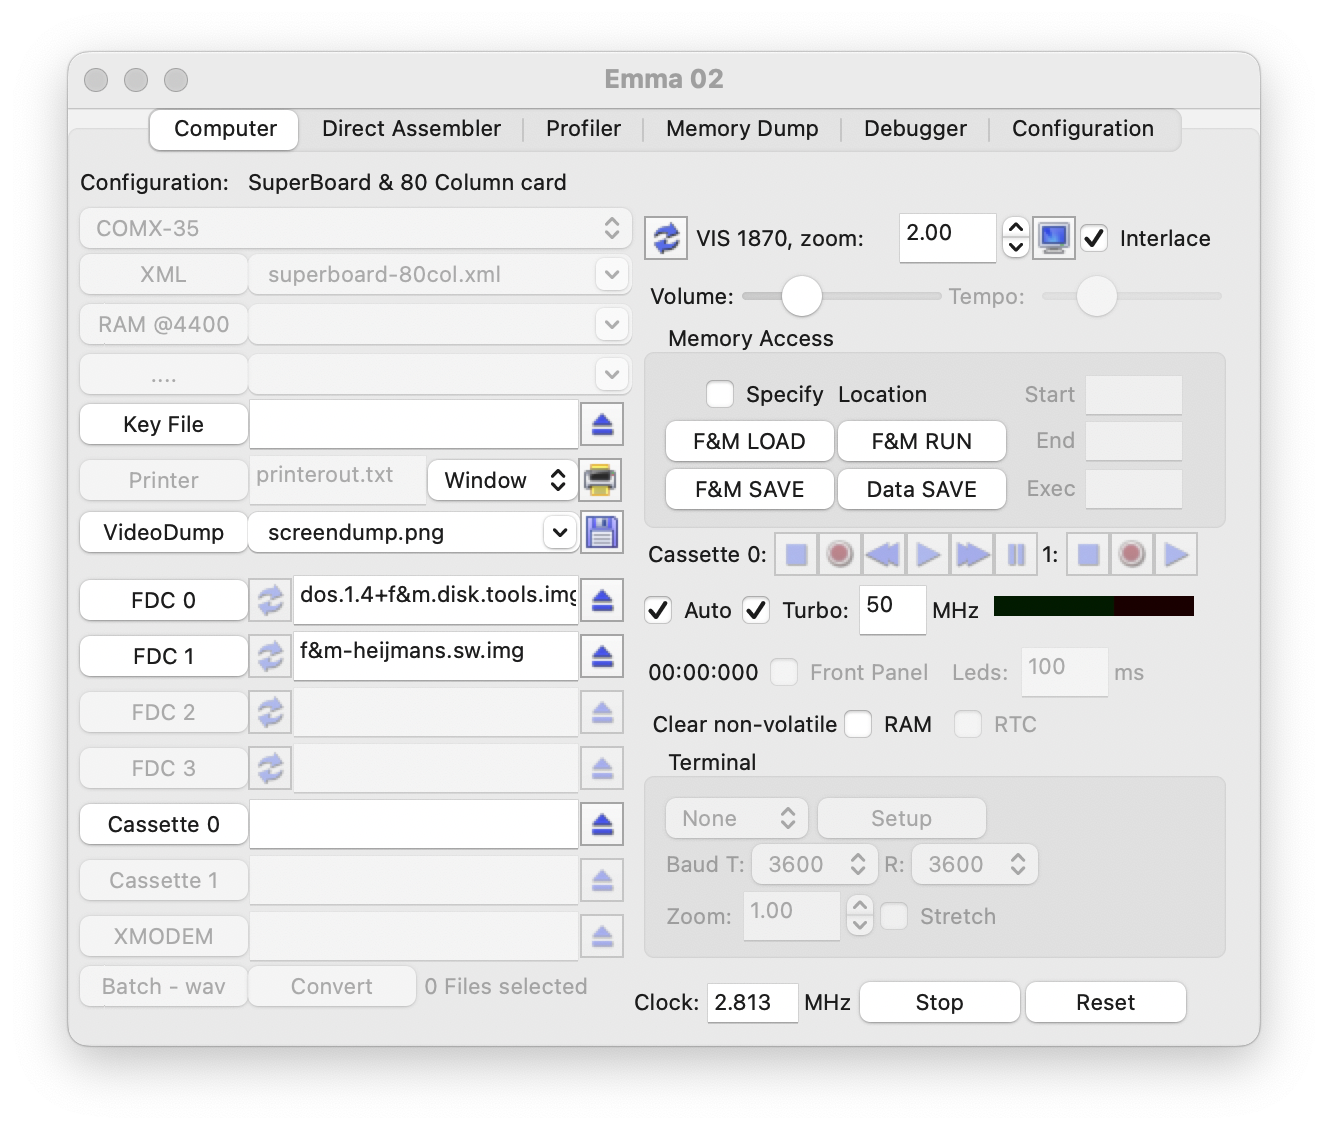Eject the FDC 0 disk image
This screenshot has width=1328, height=1130.
pos(602,600)
